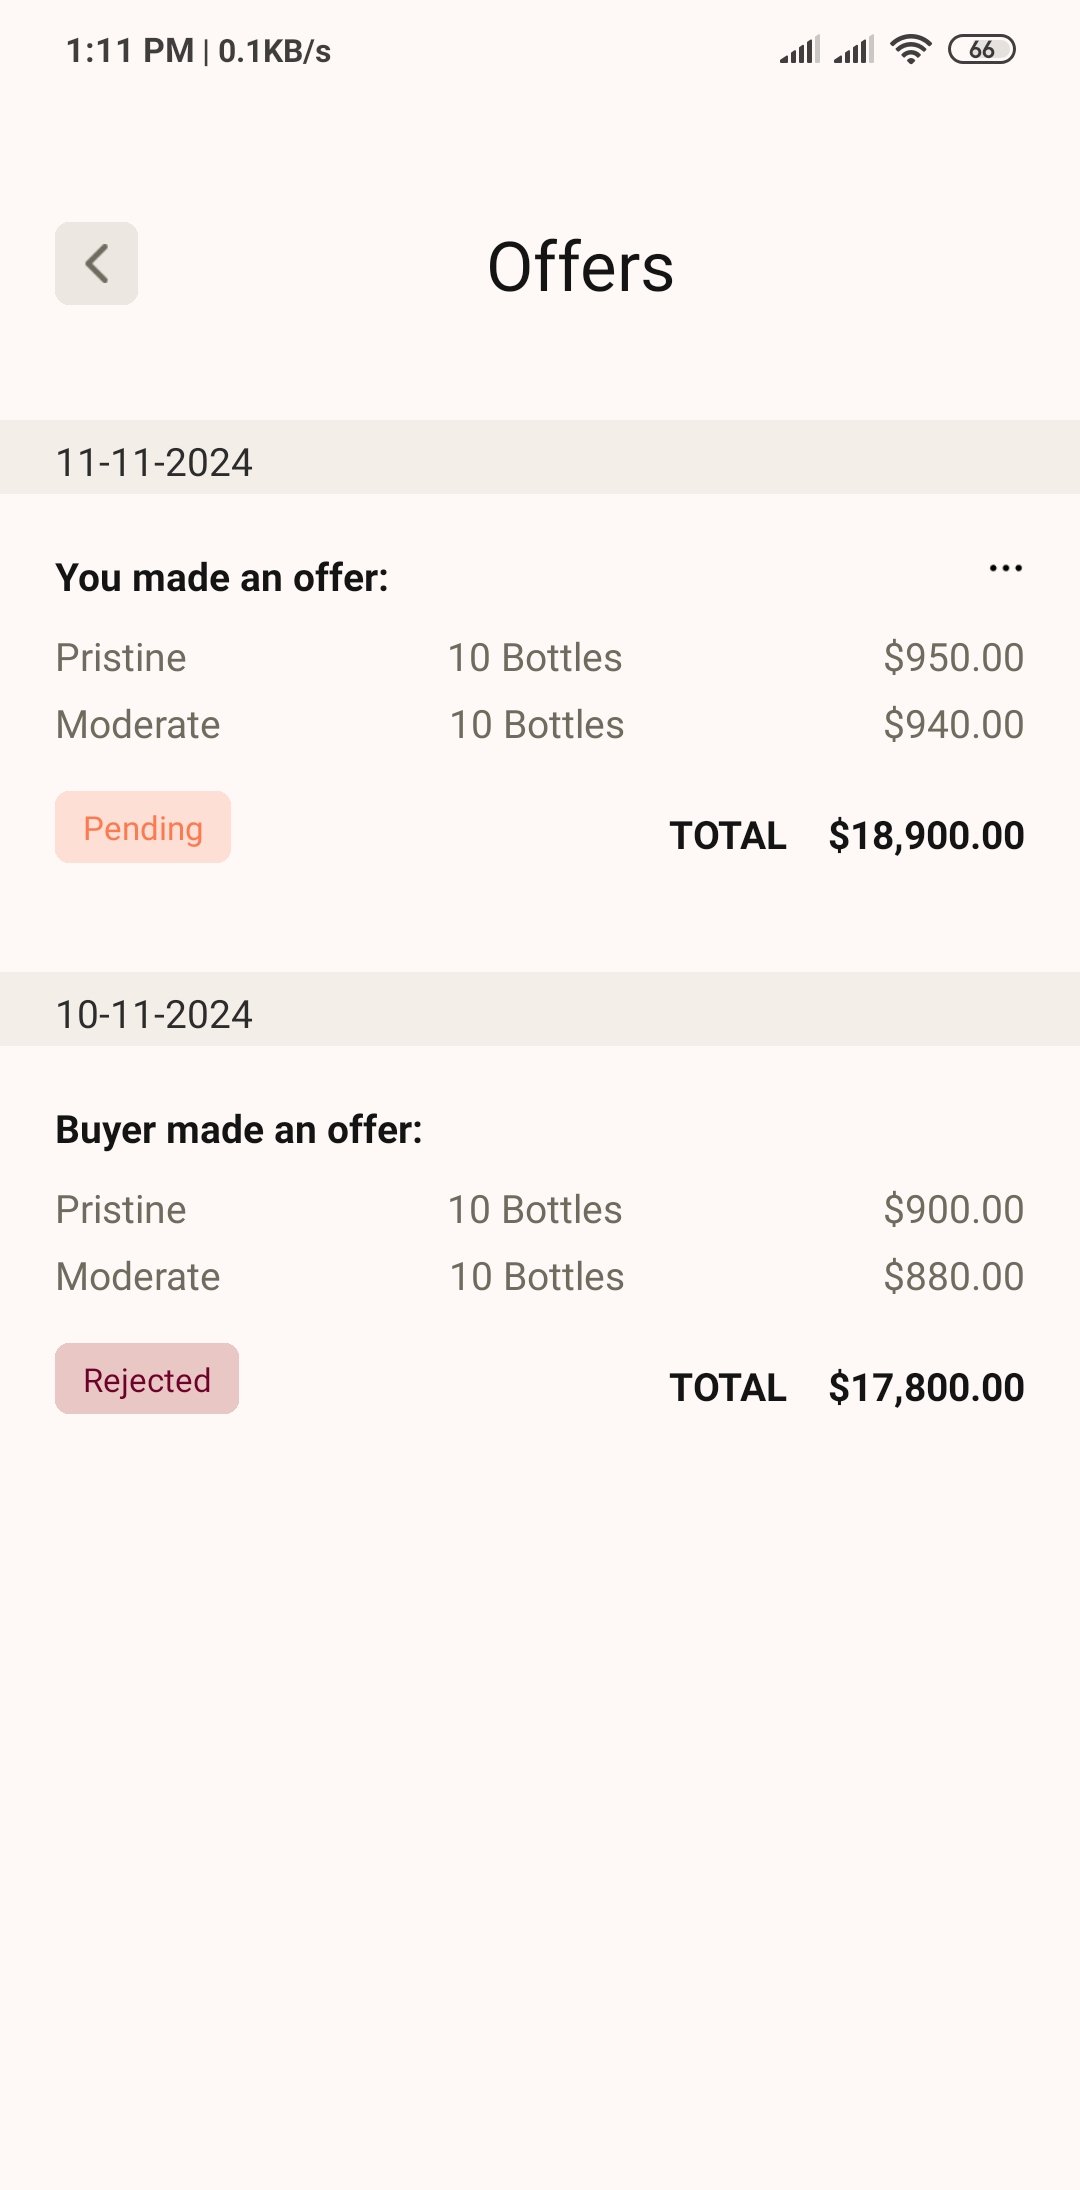Tap the clock time in status bar

pyautogui.click(x=130, y=51)
